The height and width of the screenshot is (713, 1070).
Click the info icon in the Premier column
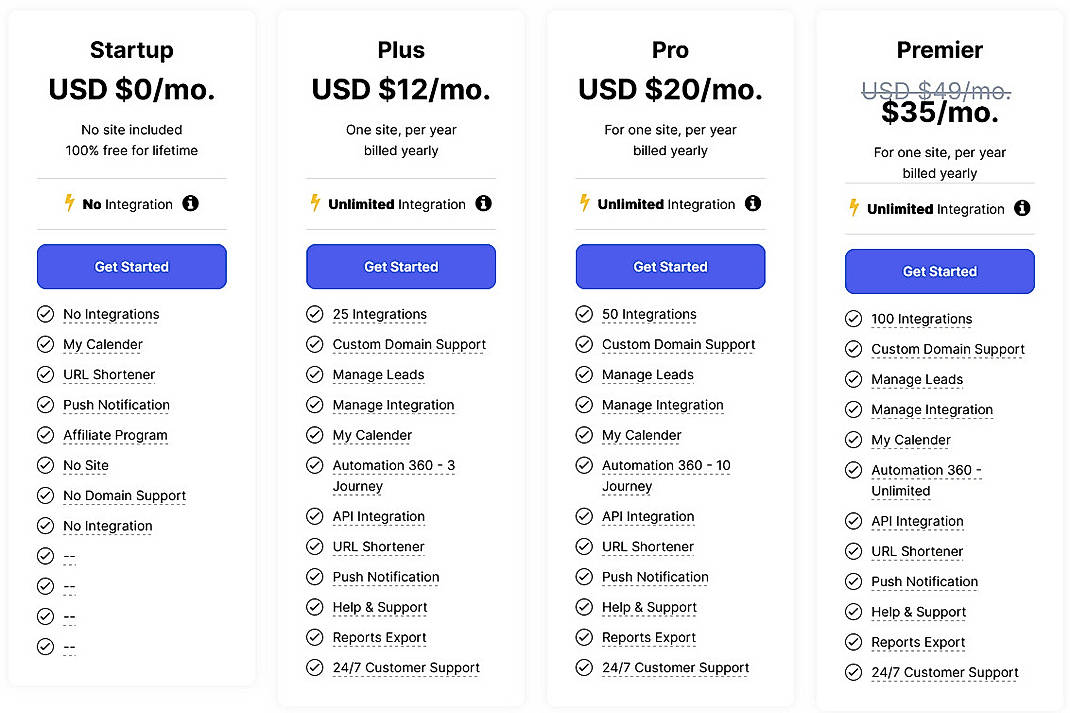tap(1022, 209)
